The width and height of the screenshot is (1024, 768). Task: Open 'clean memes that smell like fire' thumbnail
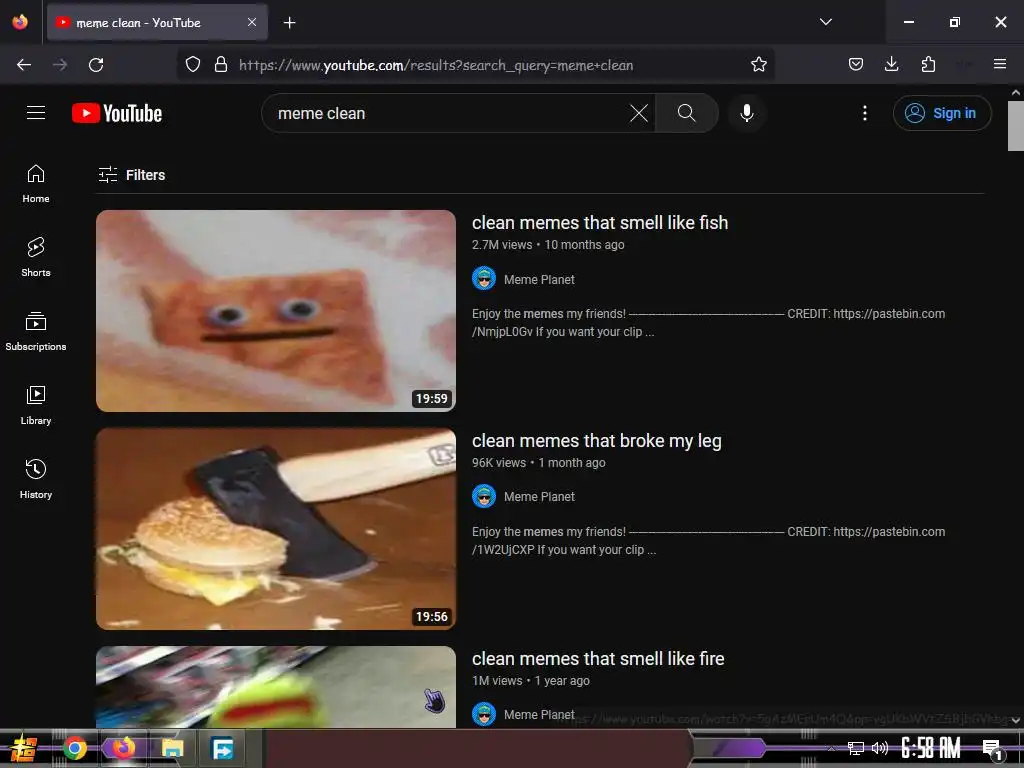click(x=276, y=687)
